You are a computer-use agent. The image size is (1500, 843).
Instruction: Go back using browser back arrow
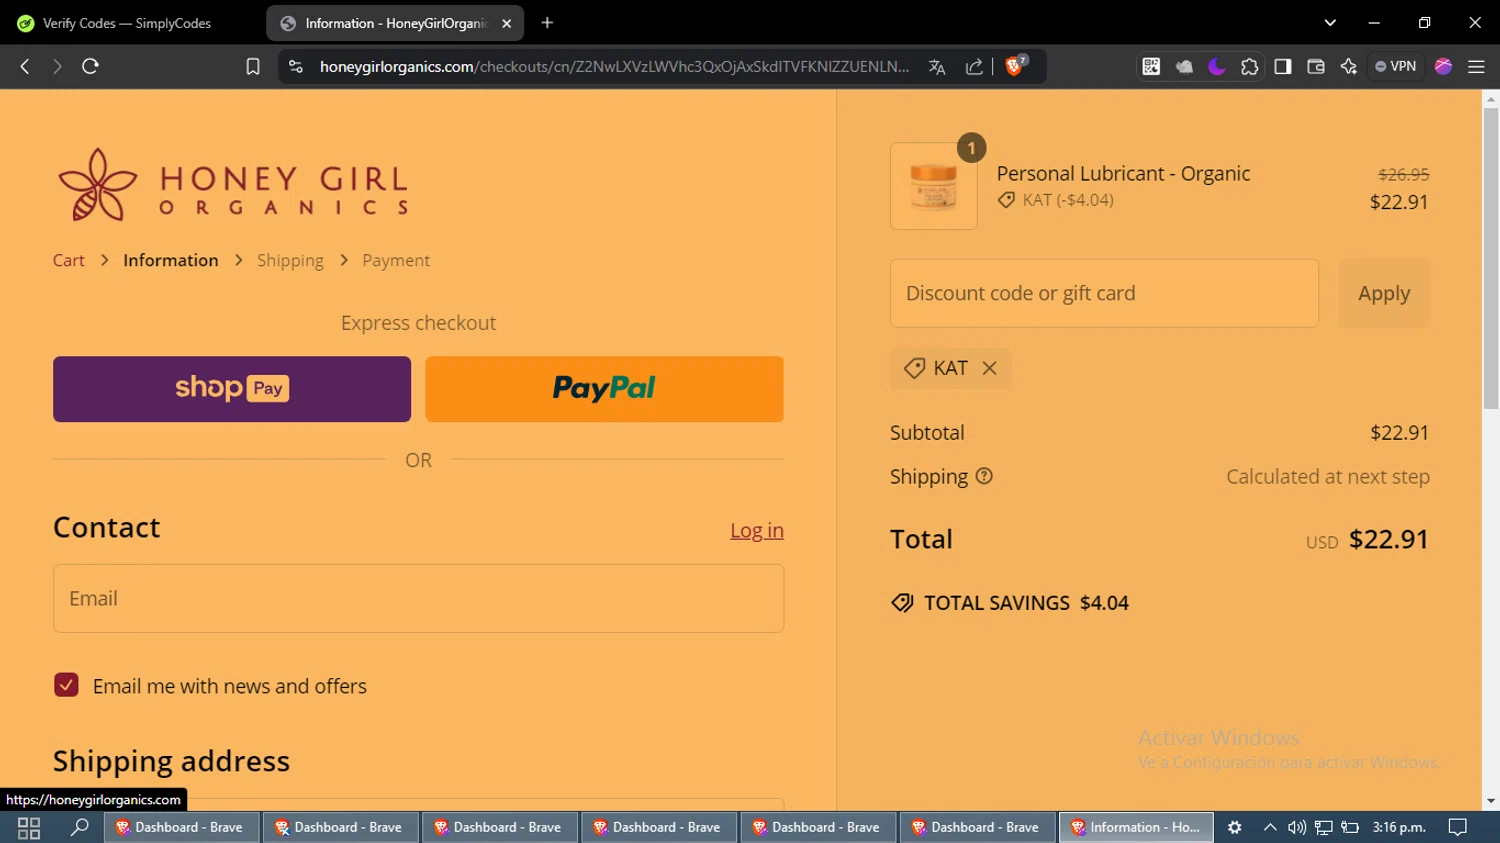(25, 66)
